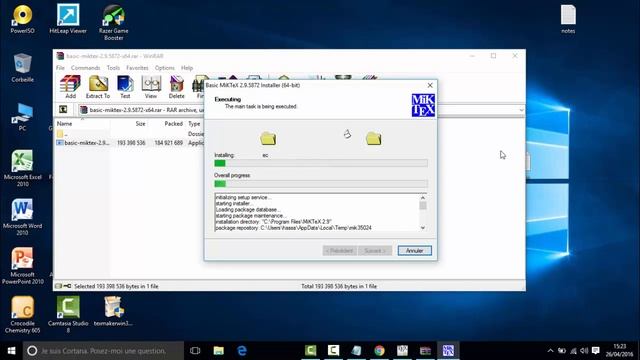Select the parent folder '..' row in WinRAR
The width and height of the screenshot is (640, 360).
click(x=130, y=134)
